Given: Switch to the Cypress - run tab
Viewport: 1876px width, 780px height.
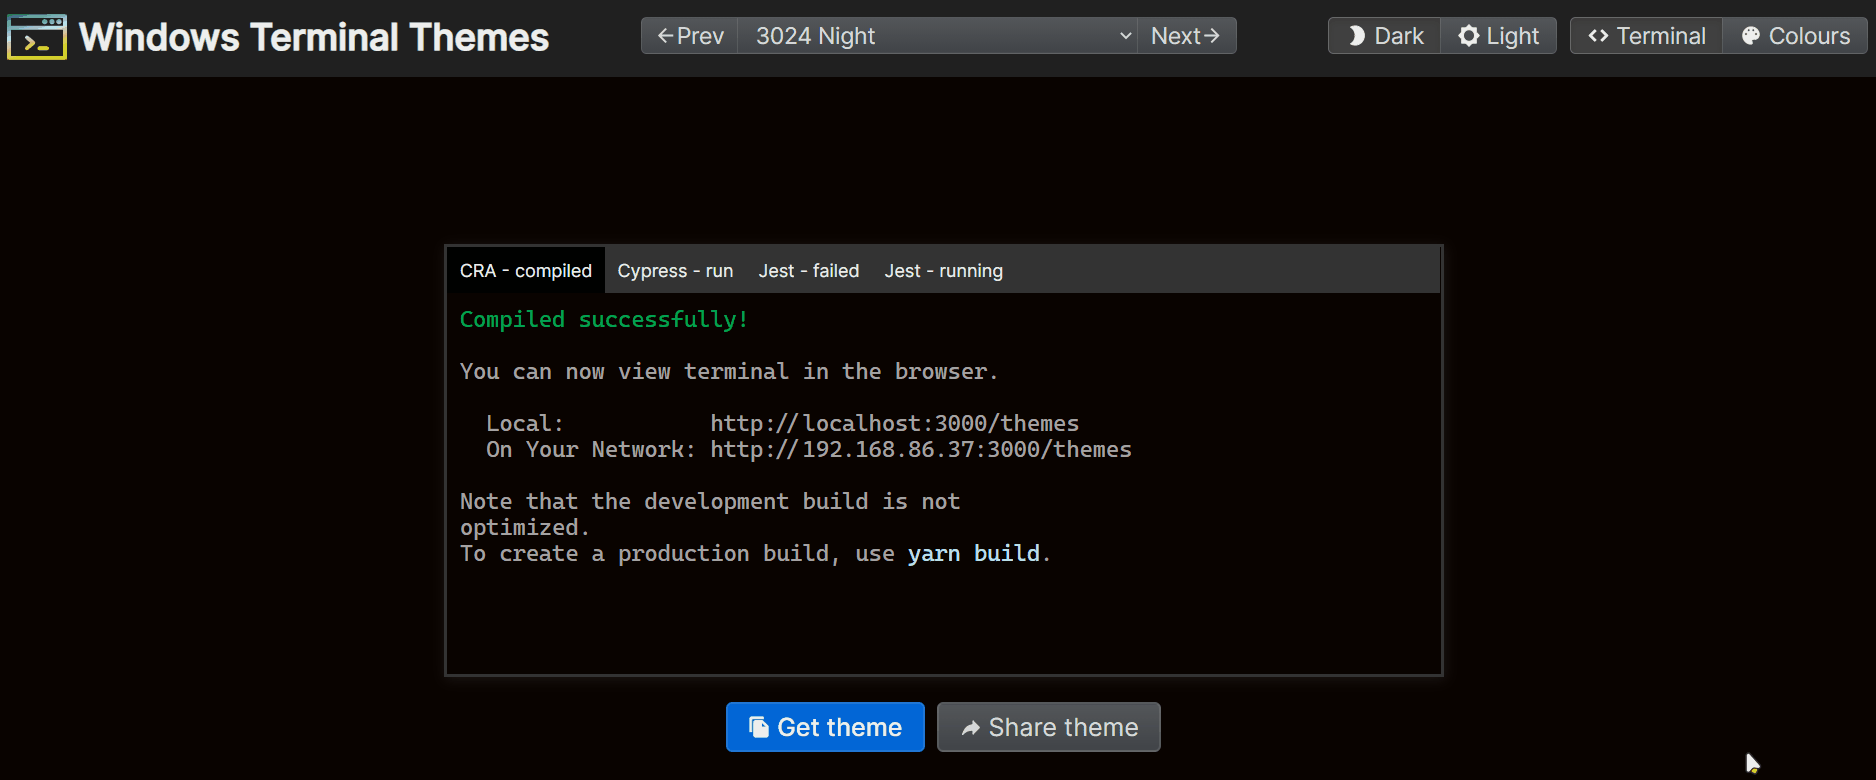Looking at the screenshot, I should tap(675, 271).
